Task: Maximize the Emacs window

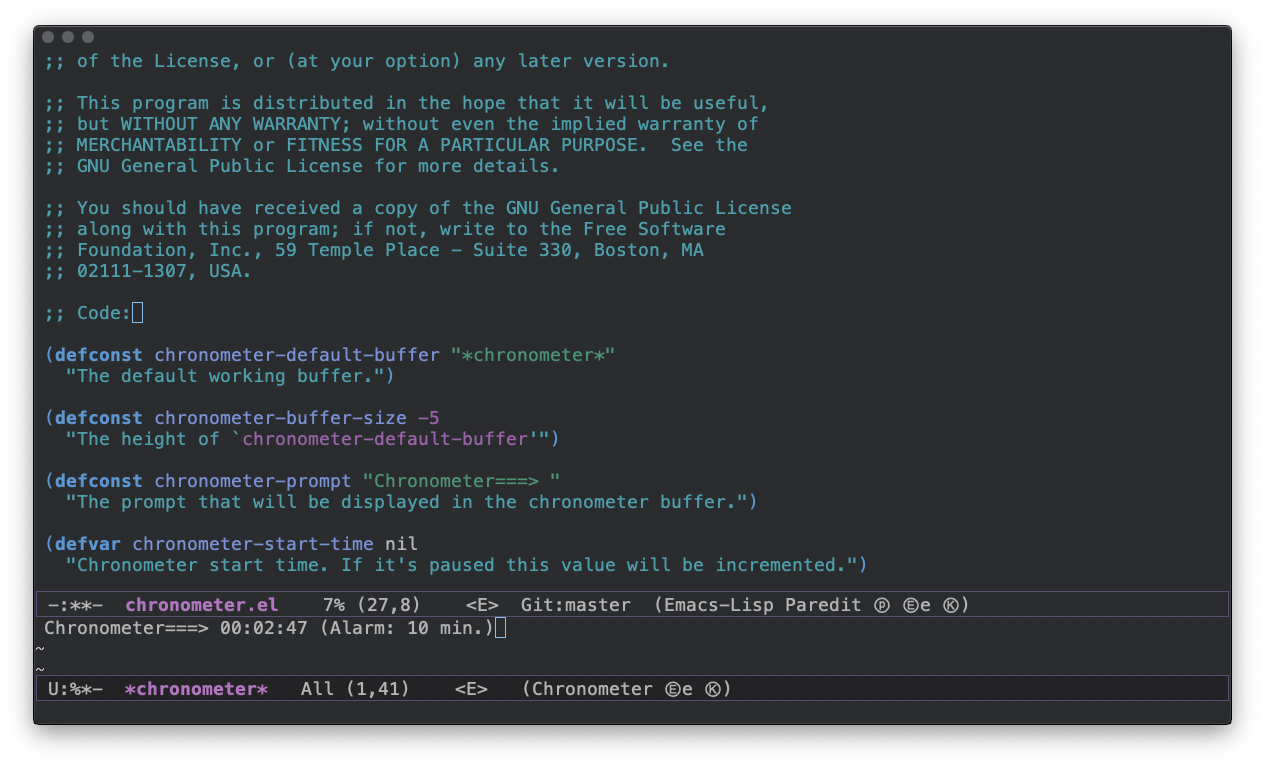Action: coord(88,37)
